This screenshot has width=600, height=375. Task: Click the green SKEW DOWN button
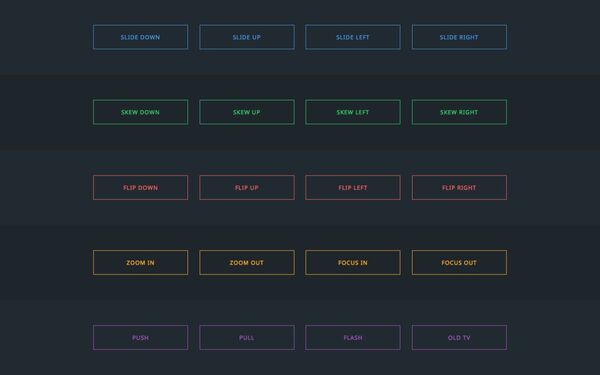click(x=140, y=112)
